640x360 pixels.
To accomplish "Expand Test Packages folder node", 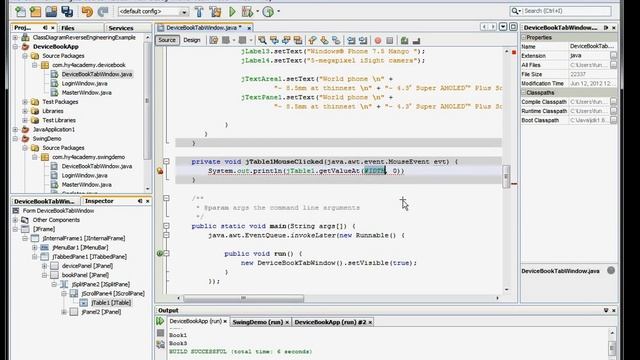I will 25,102.
